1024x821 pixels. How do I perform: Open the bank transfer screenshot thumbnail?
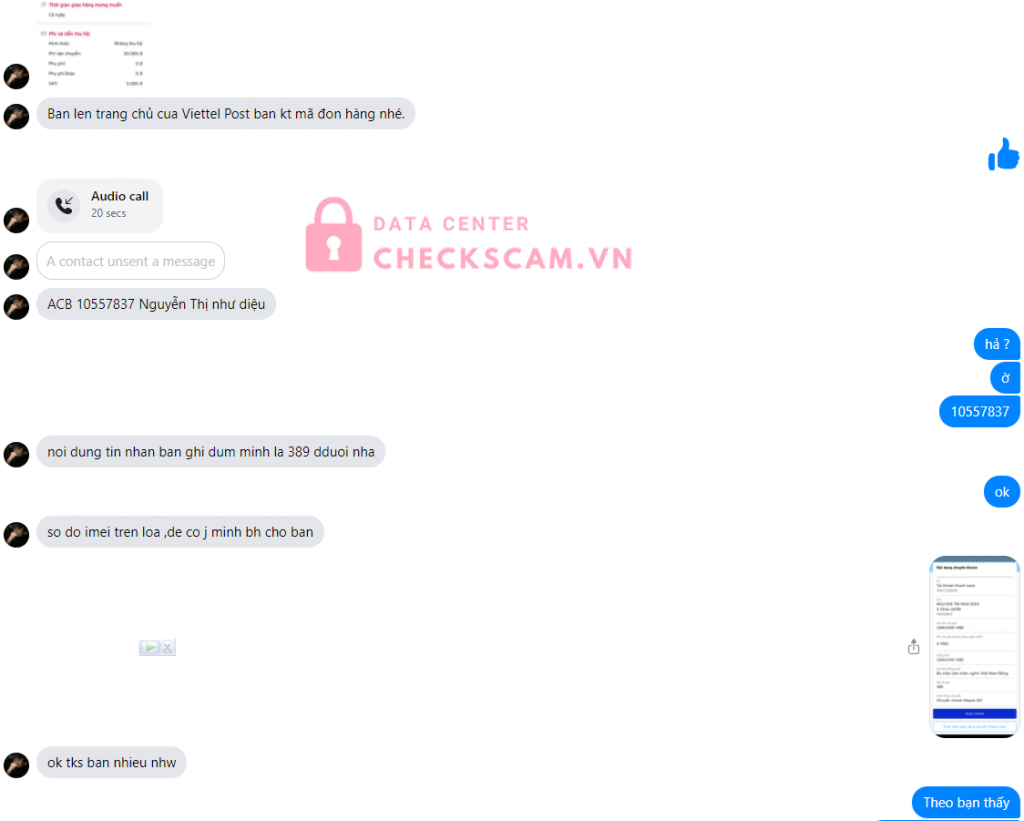coord(974,646)
